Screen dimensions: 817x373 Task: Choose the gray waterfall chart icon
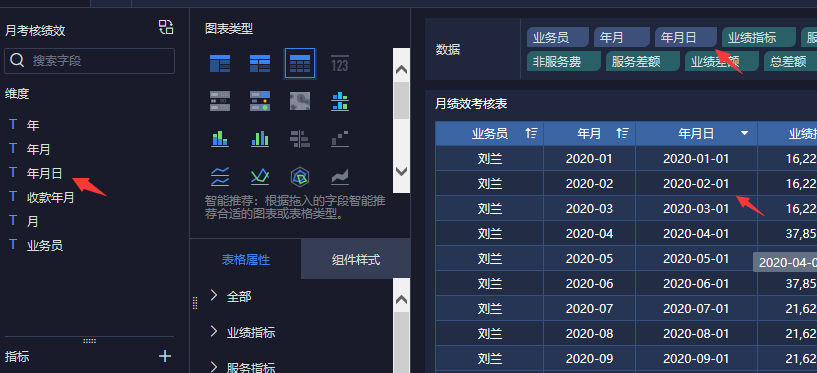point(340,139)
